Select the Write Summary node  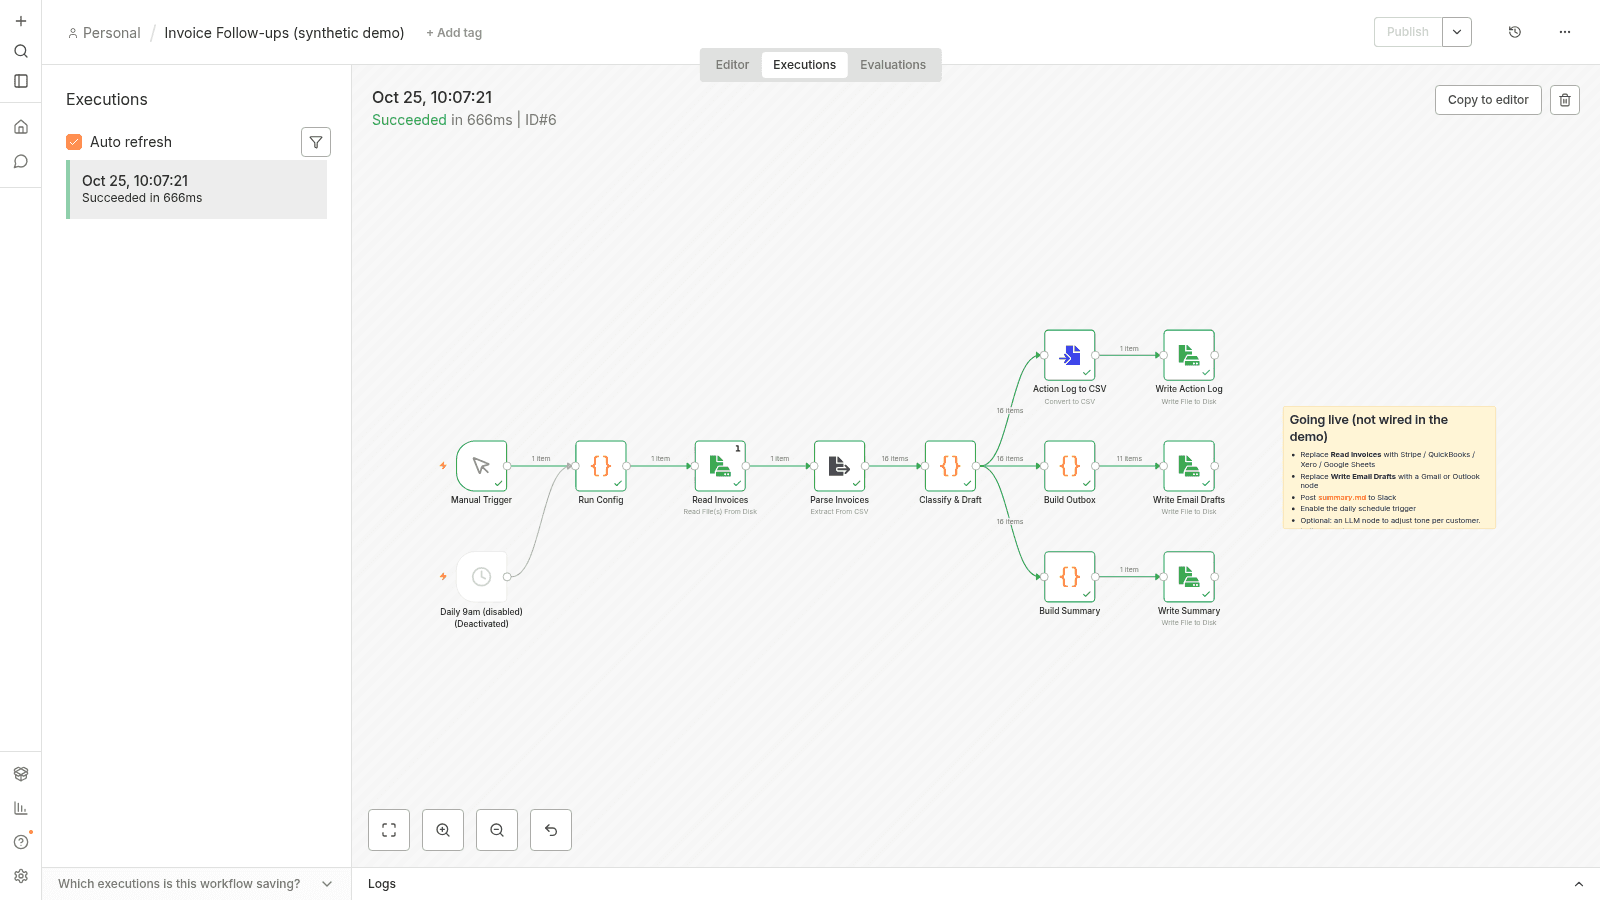(1189, 577)
